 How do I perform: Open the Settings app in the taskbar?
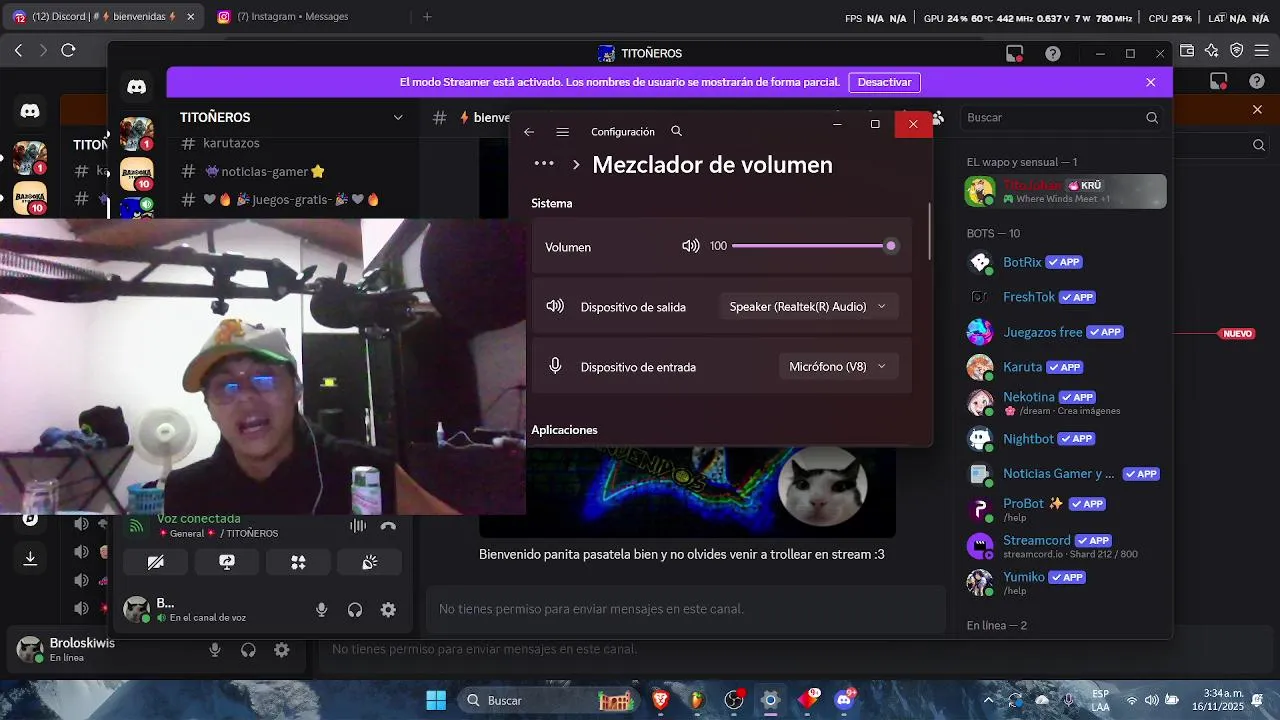pos(770,700)
